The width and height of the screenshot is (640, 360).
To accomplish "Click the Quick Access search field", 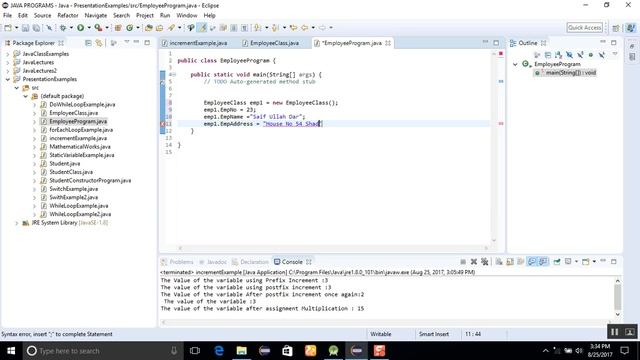I will [584, 27].
